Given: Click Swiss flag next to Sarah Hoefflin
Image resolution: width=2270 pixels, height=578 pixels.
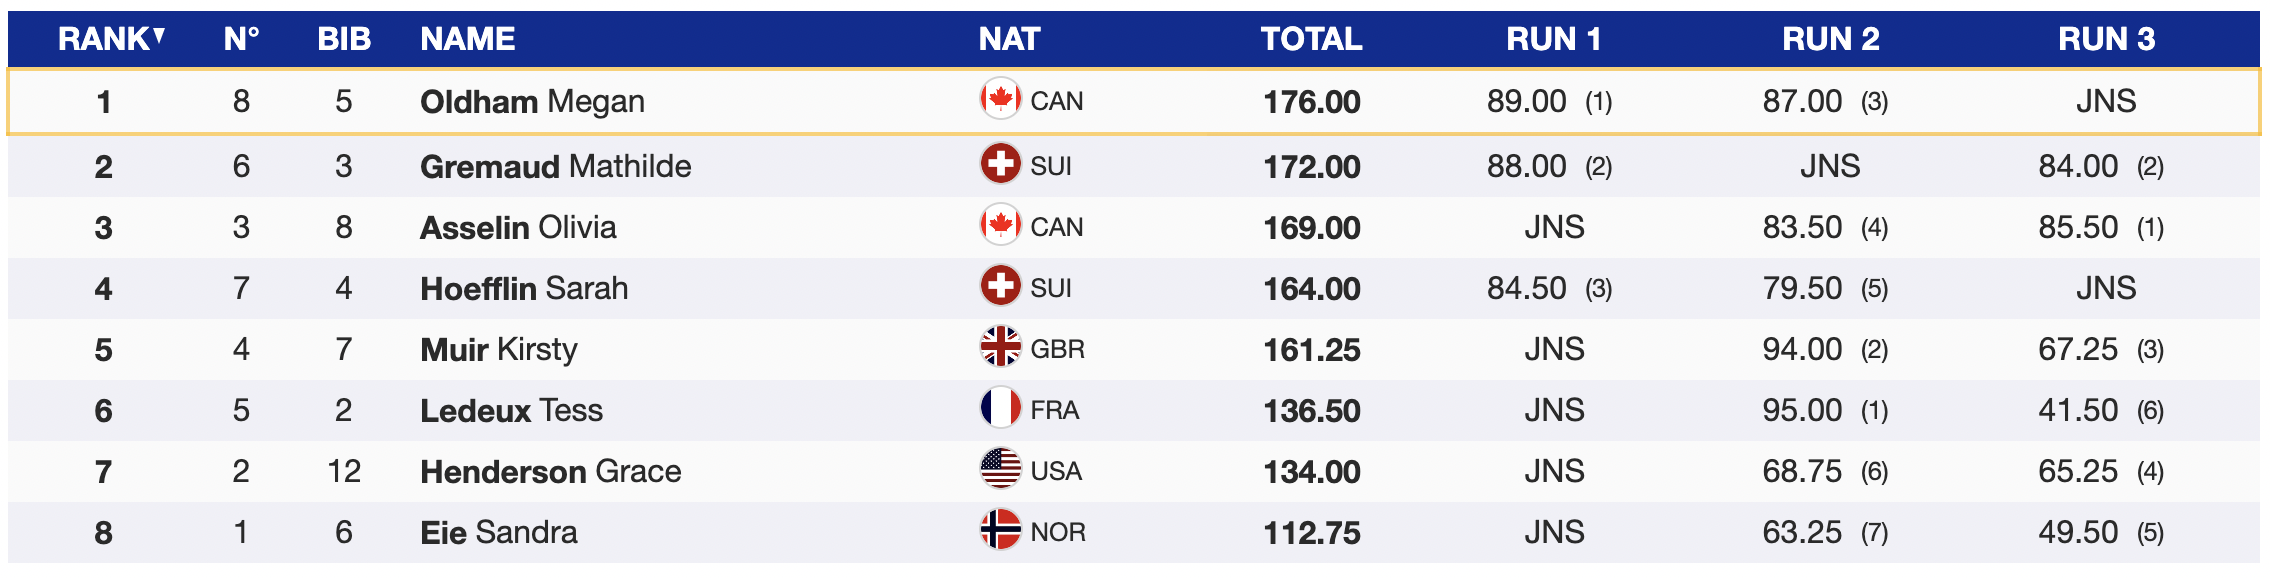Looking at the screenshot, I should pos(1000,286).
